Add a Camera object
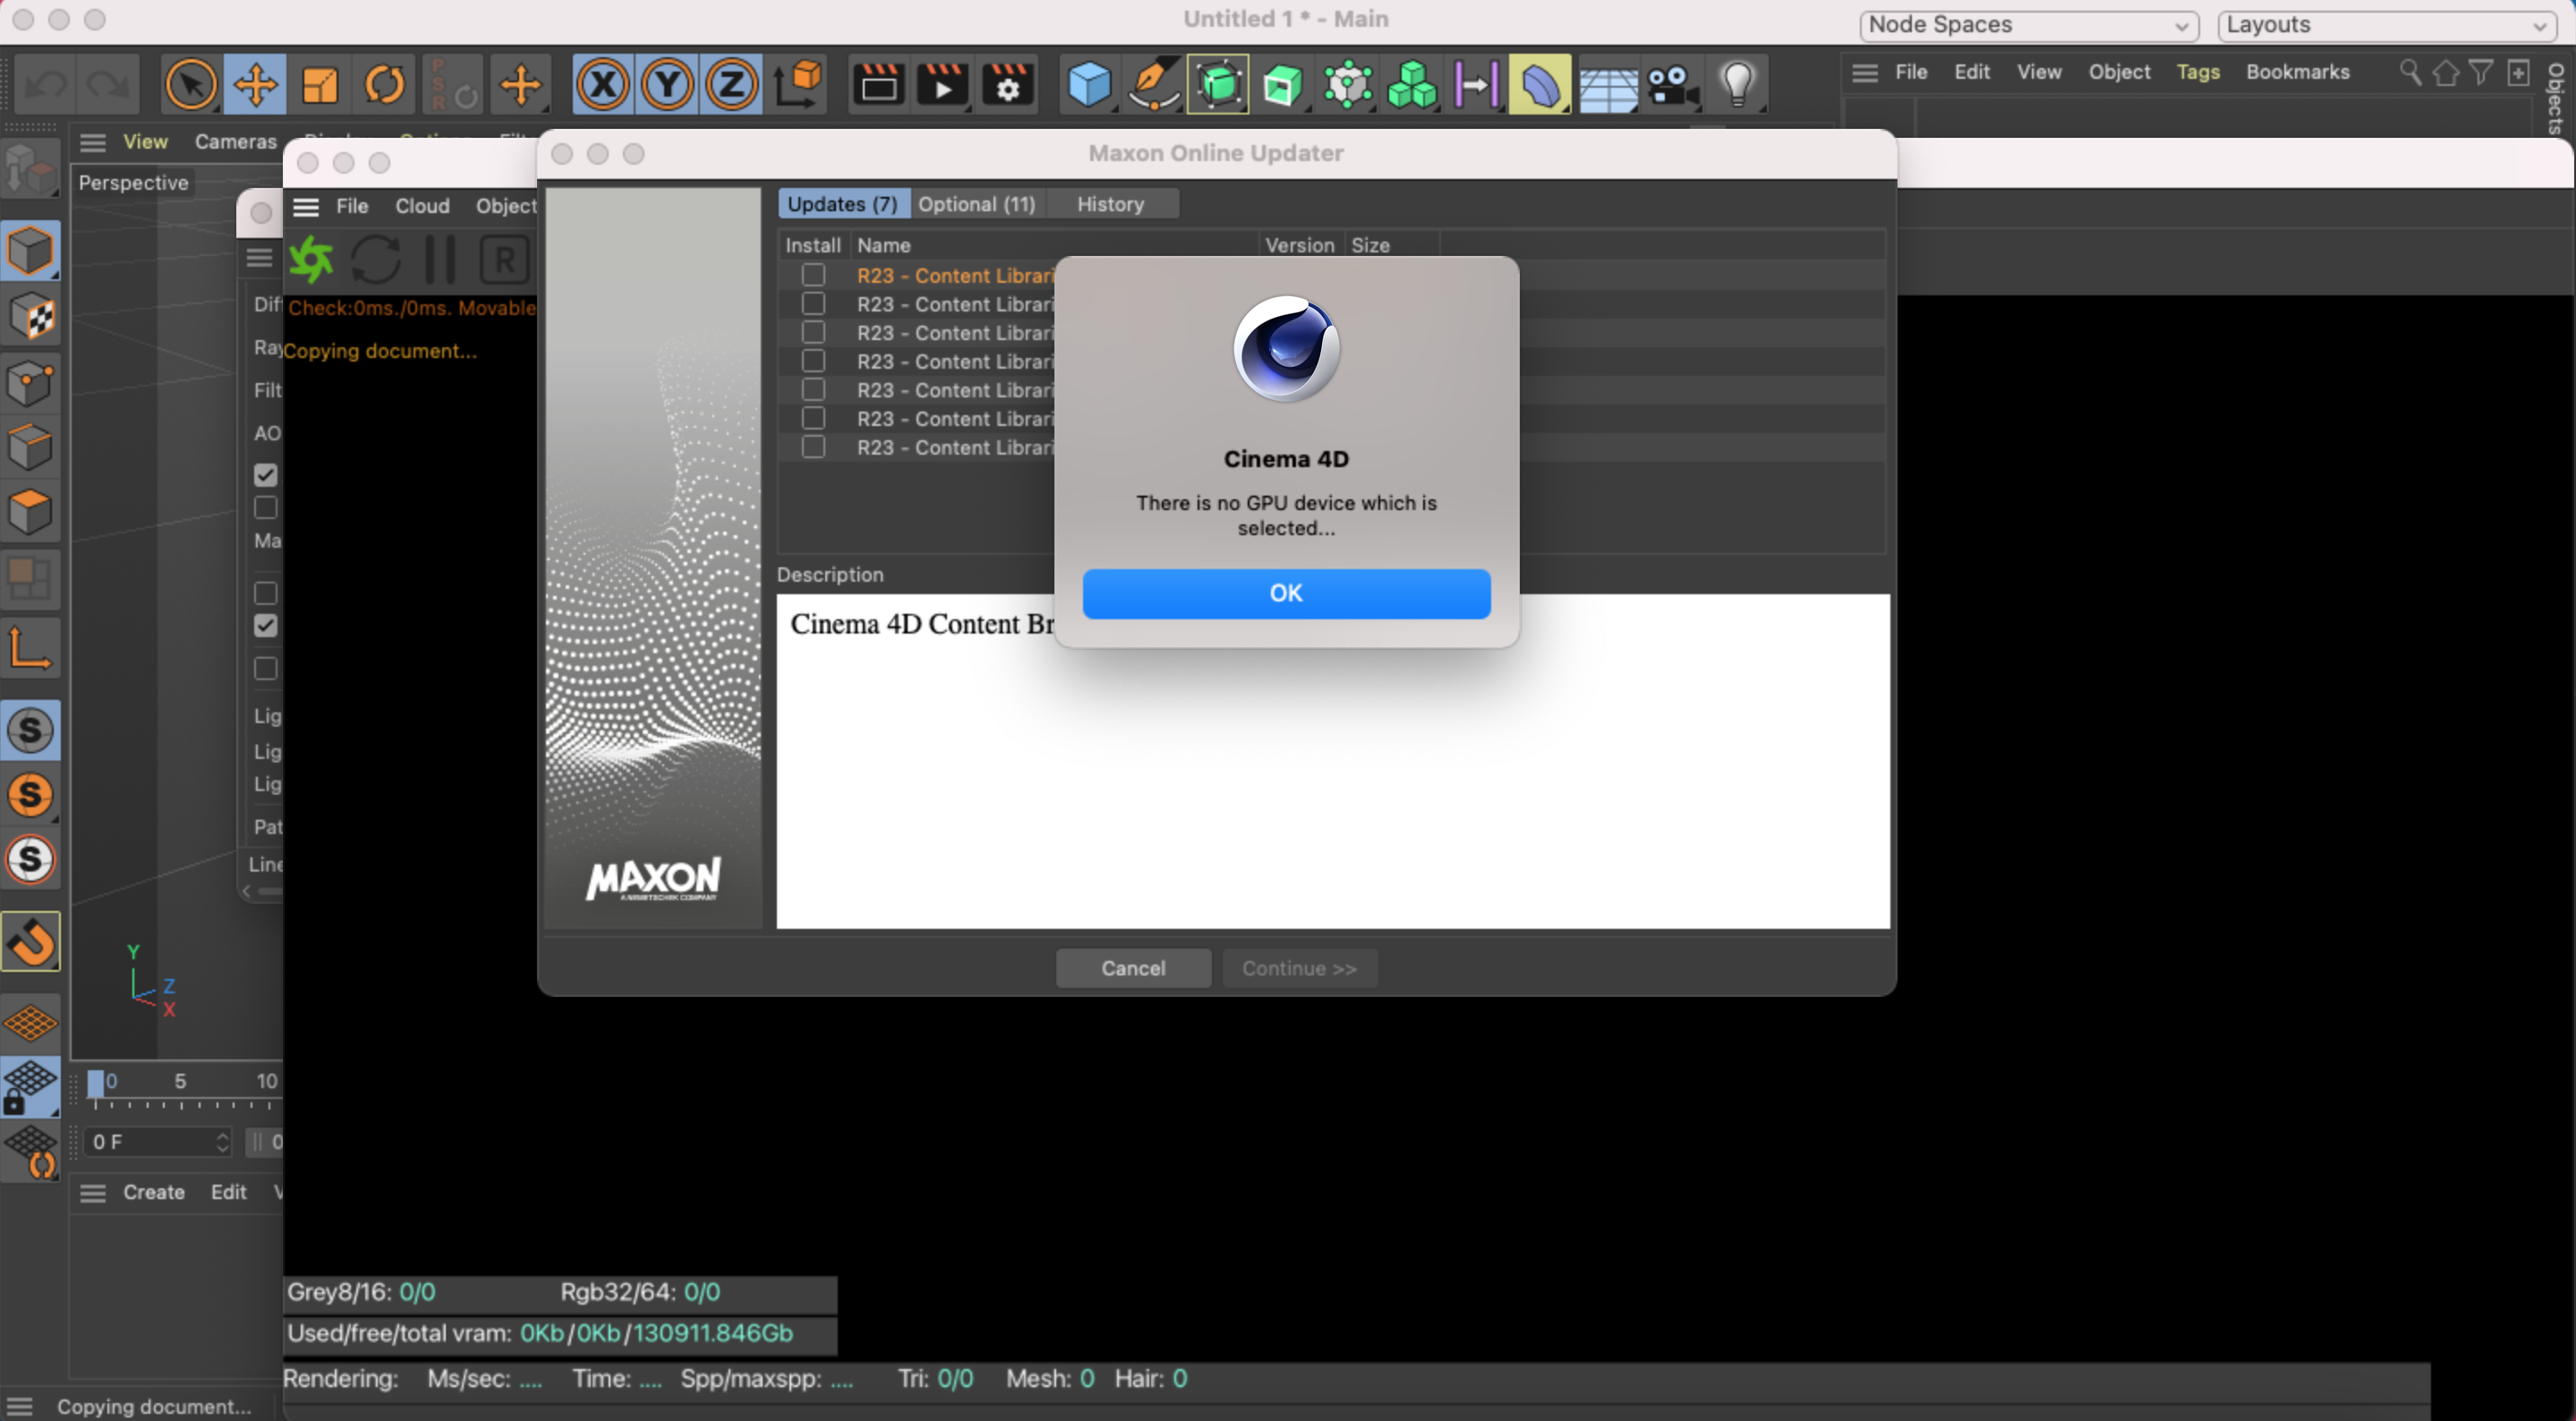Image resolution: width=2576 pixels, height=1421 pixels. (1672, 85)
